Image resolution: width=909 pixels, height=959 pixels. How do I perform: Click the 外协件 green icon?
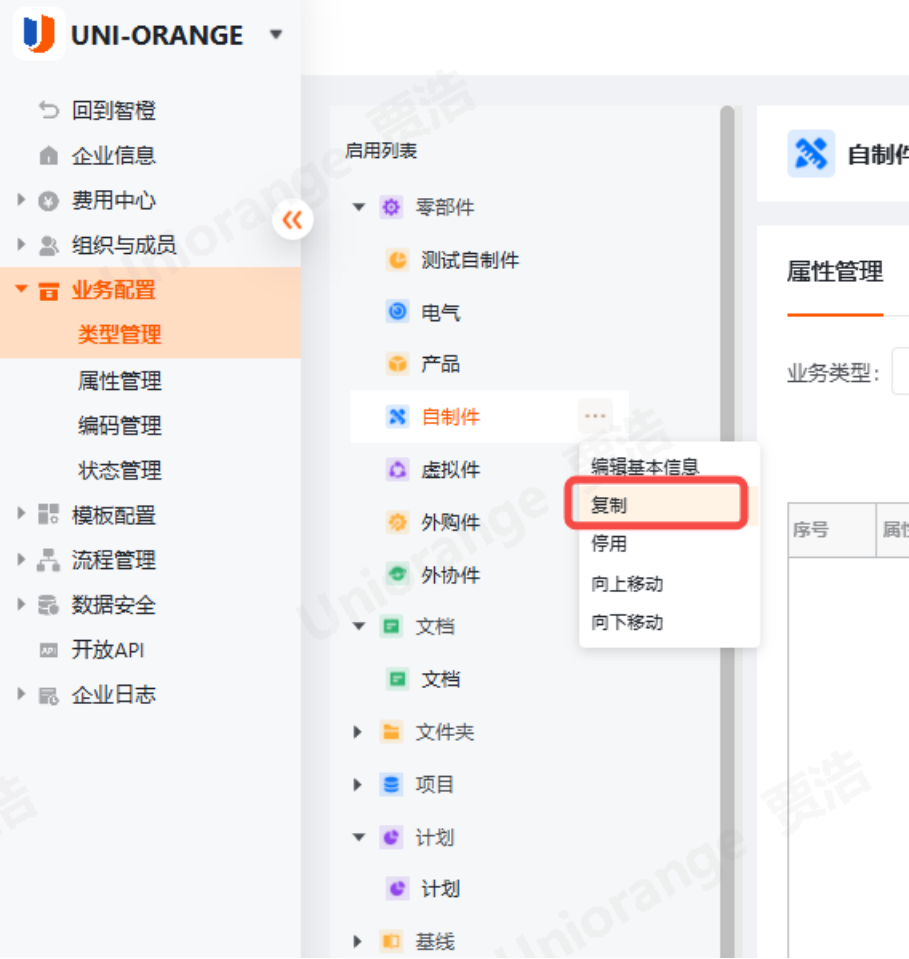397,575
